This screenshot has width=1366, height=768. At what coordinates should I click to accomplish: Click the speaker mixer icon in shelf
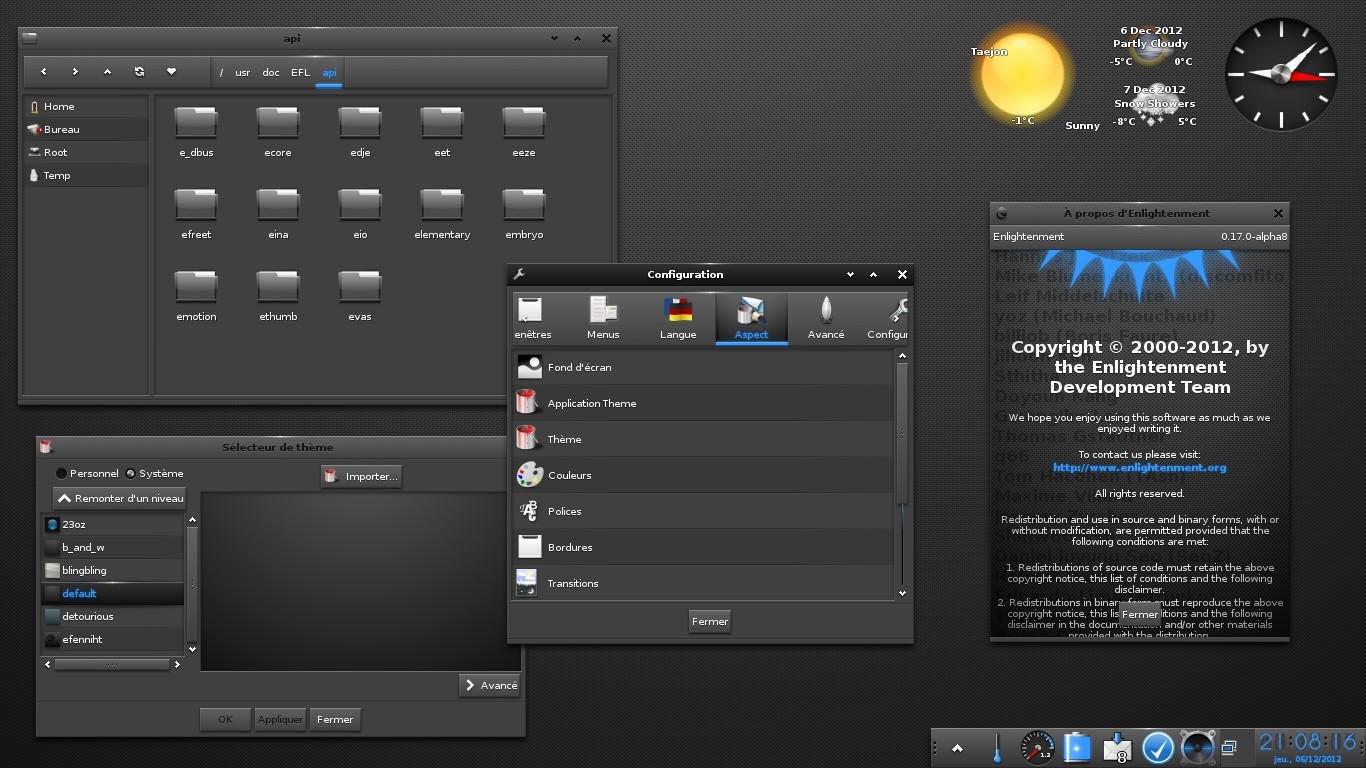pos(1197,747)
